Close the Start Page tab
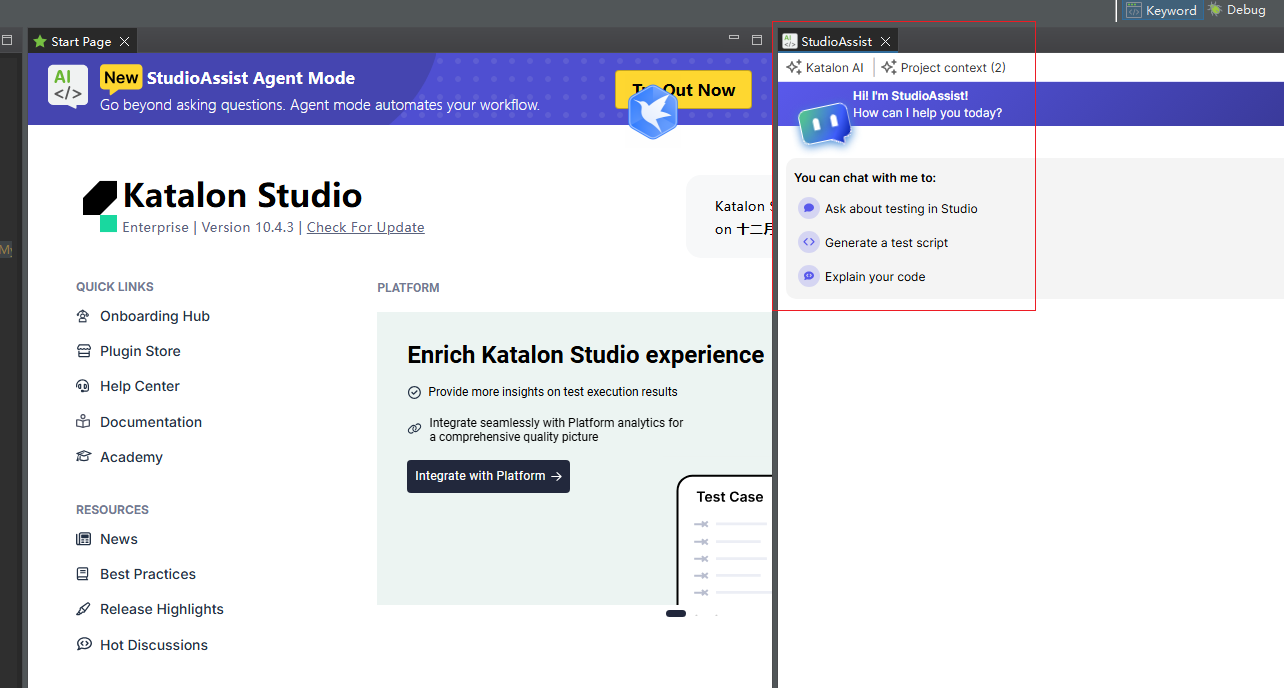This screenshot has width=1284, height=688. [124, 41]
